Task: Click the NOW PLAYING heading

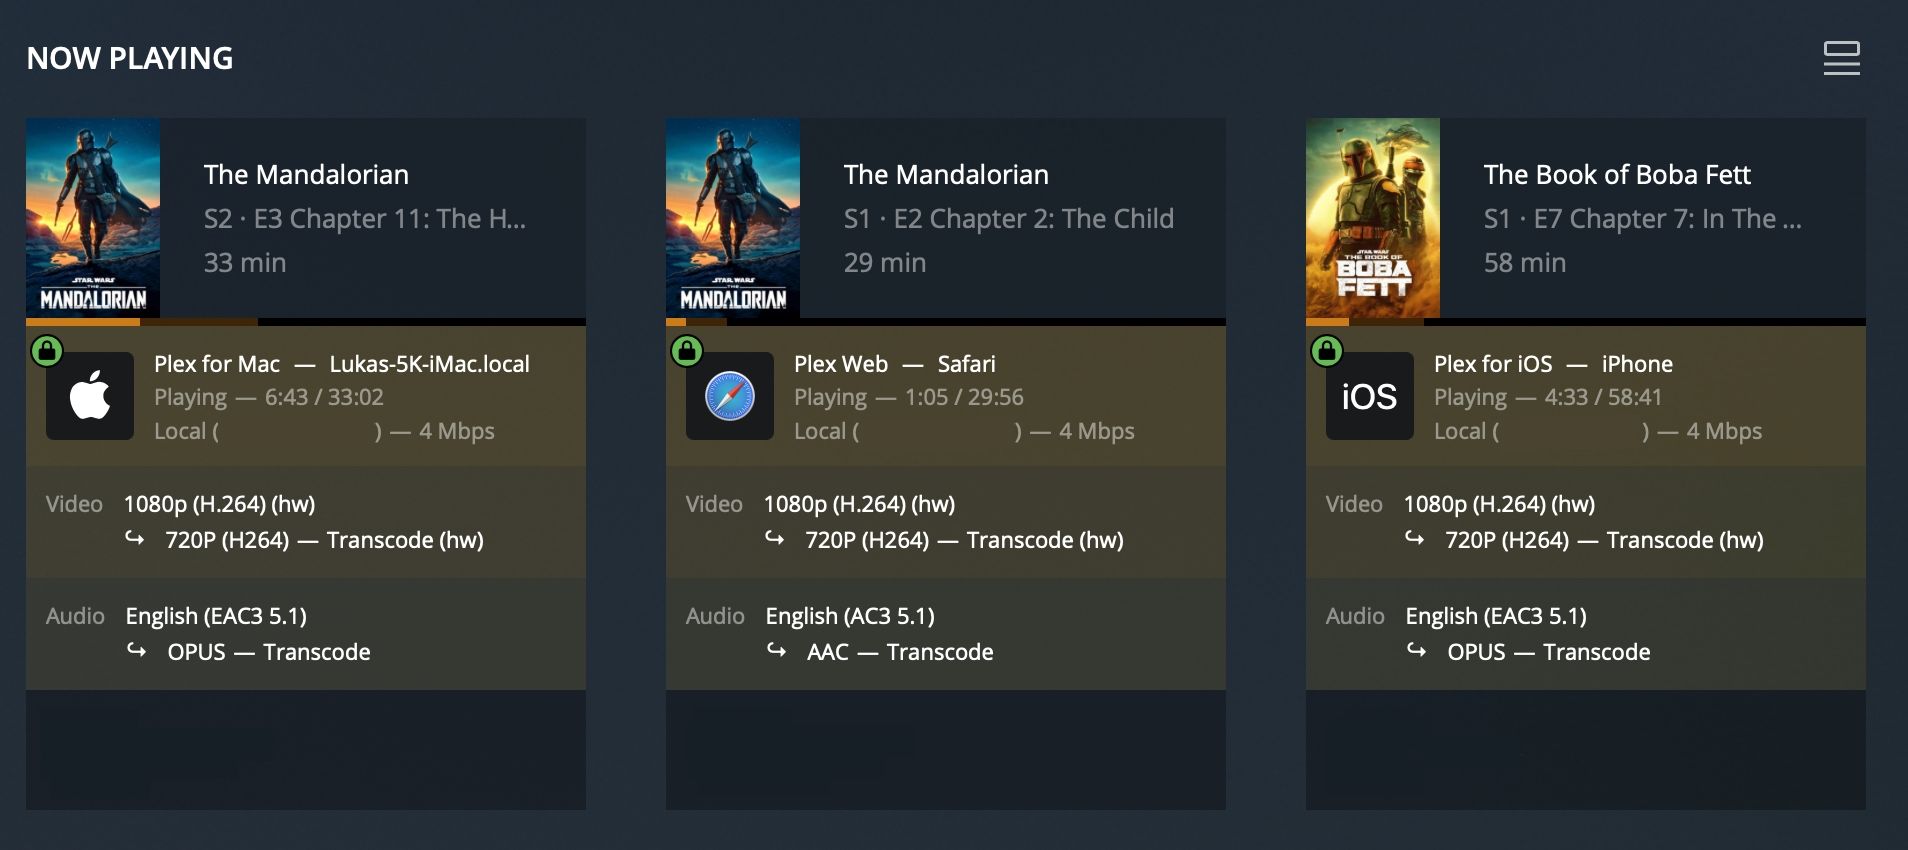Action: (x=130, y=58)
